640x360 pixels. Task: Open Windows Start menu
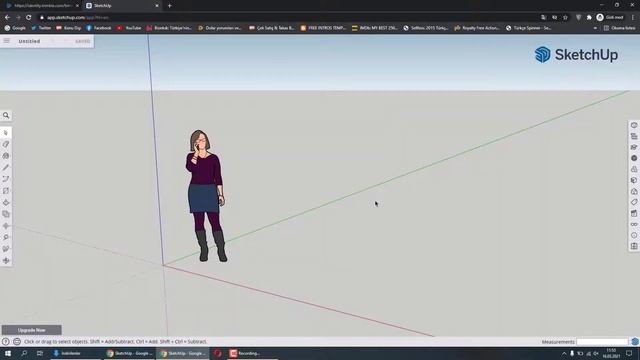(x=8, y=353)
